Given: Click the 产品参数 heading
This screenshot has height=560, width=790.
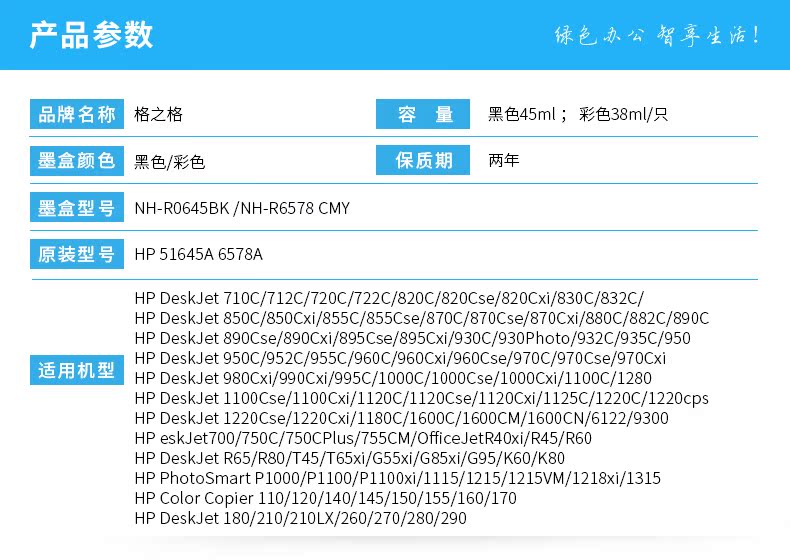Looking at the screenshot, I should [x=91, y=35].
